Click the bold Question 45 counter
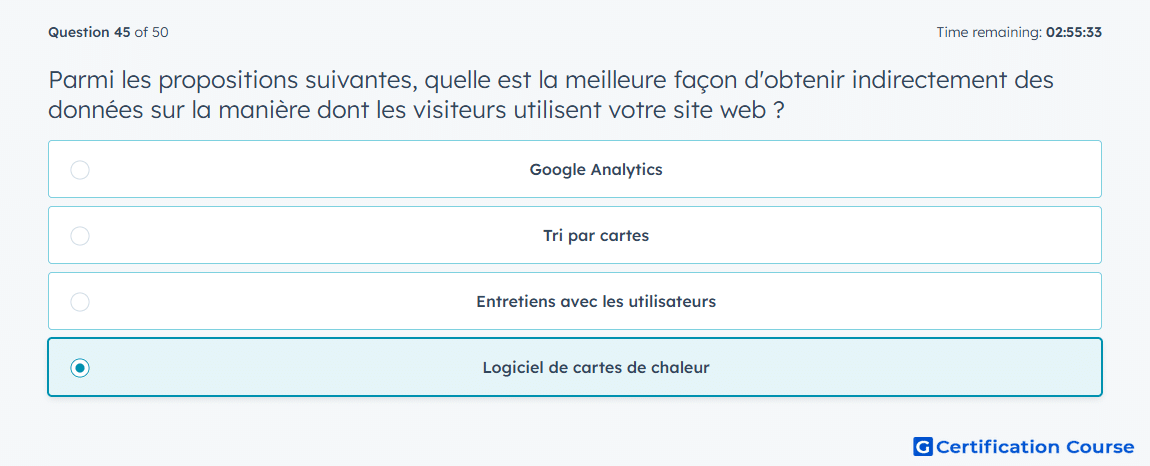This screenshot has height=466, width=1150. point(89,32)
